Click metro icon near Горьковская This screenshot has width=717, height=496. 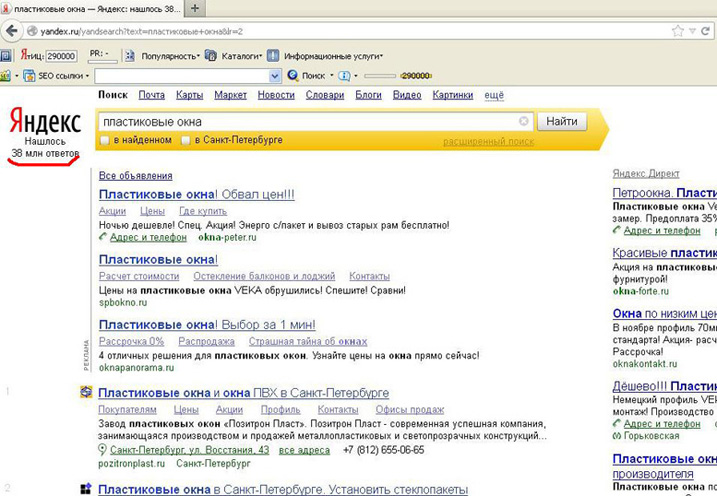point(617,436)
